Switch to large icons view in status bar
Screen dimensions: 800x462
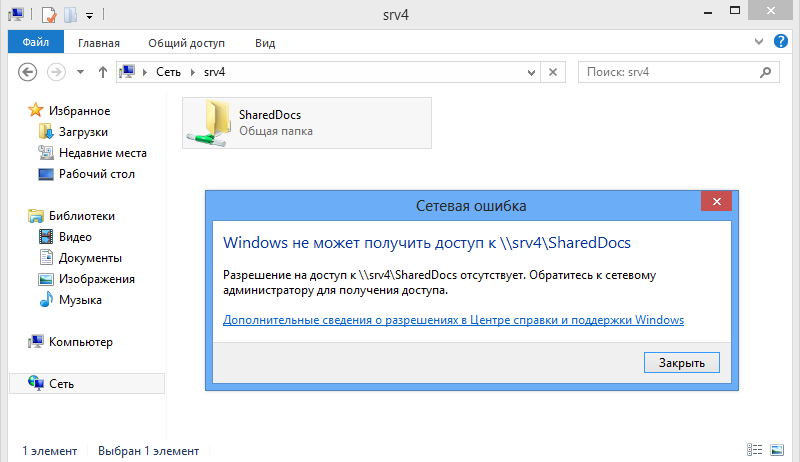point(777,449)
